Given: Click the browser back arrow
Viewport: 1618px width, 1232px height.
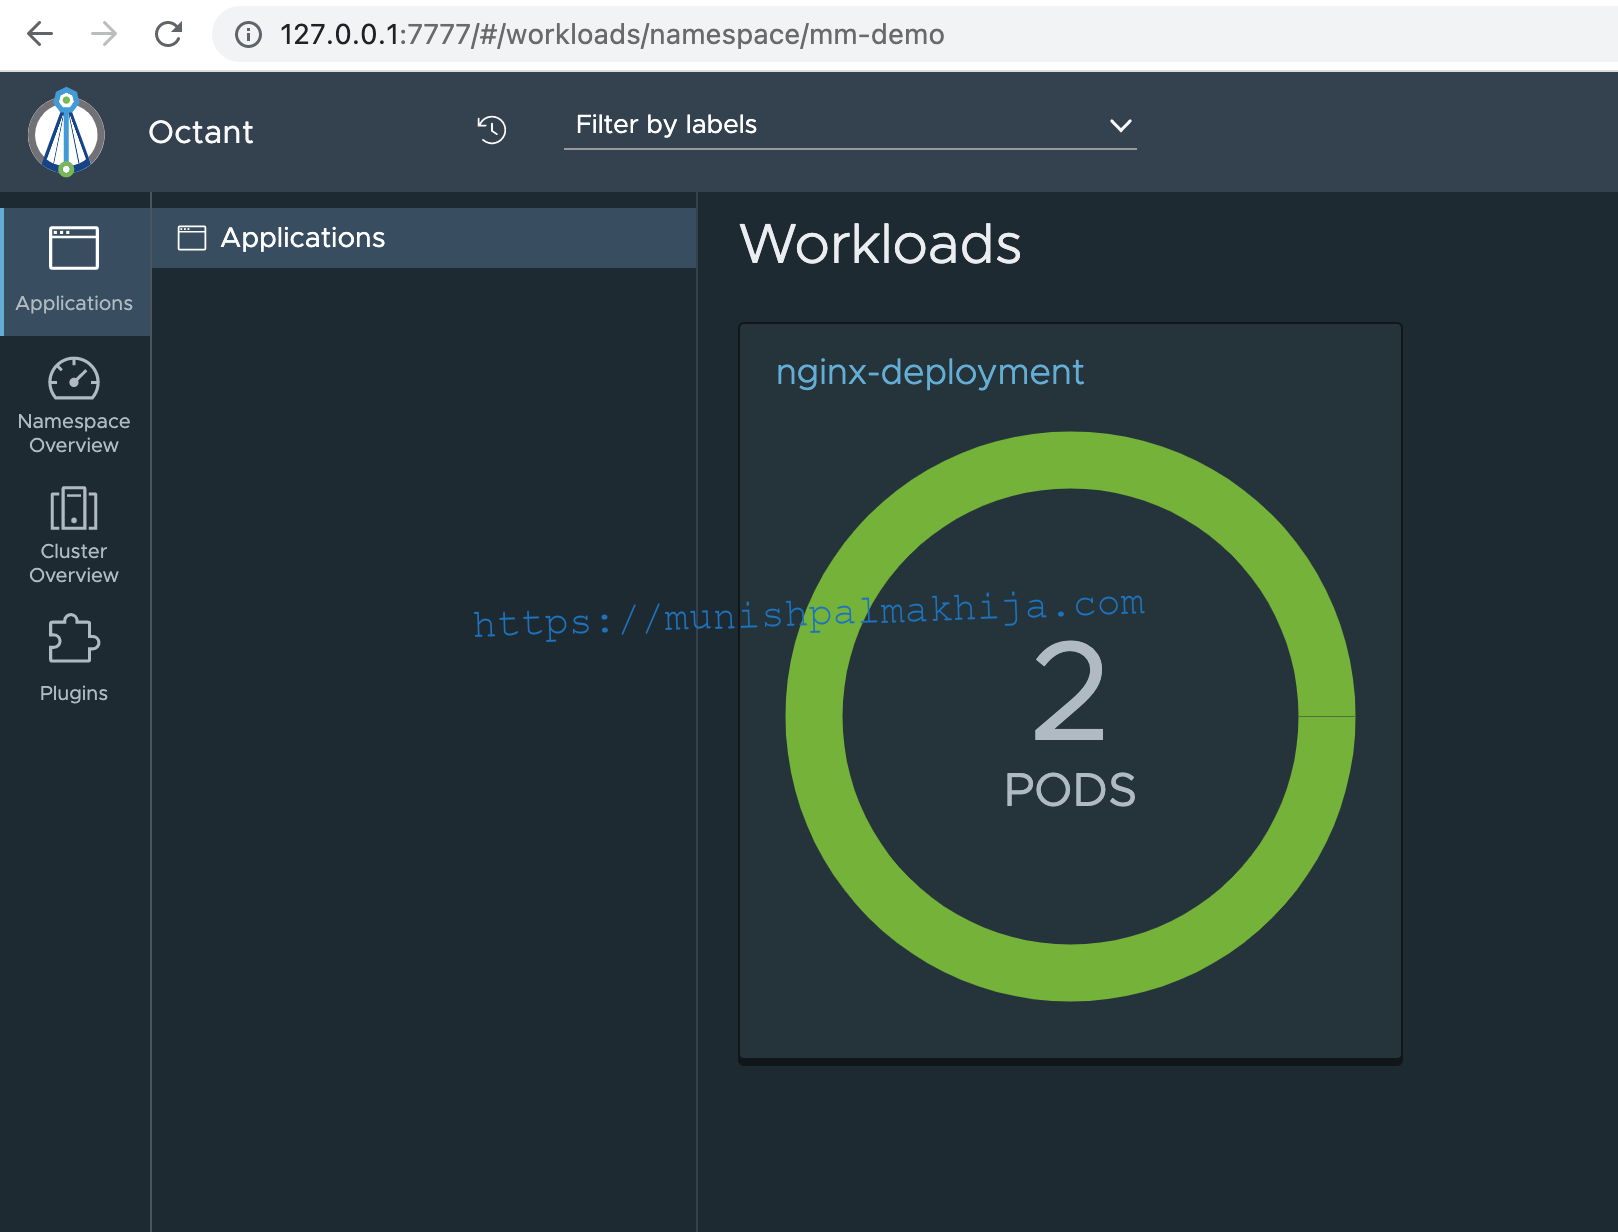Looking at the screenshot, I should point(40,34).
